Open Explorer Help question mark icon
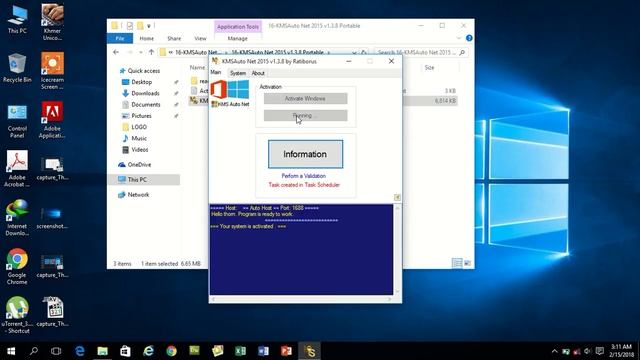 tap(469, 38)
